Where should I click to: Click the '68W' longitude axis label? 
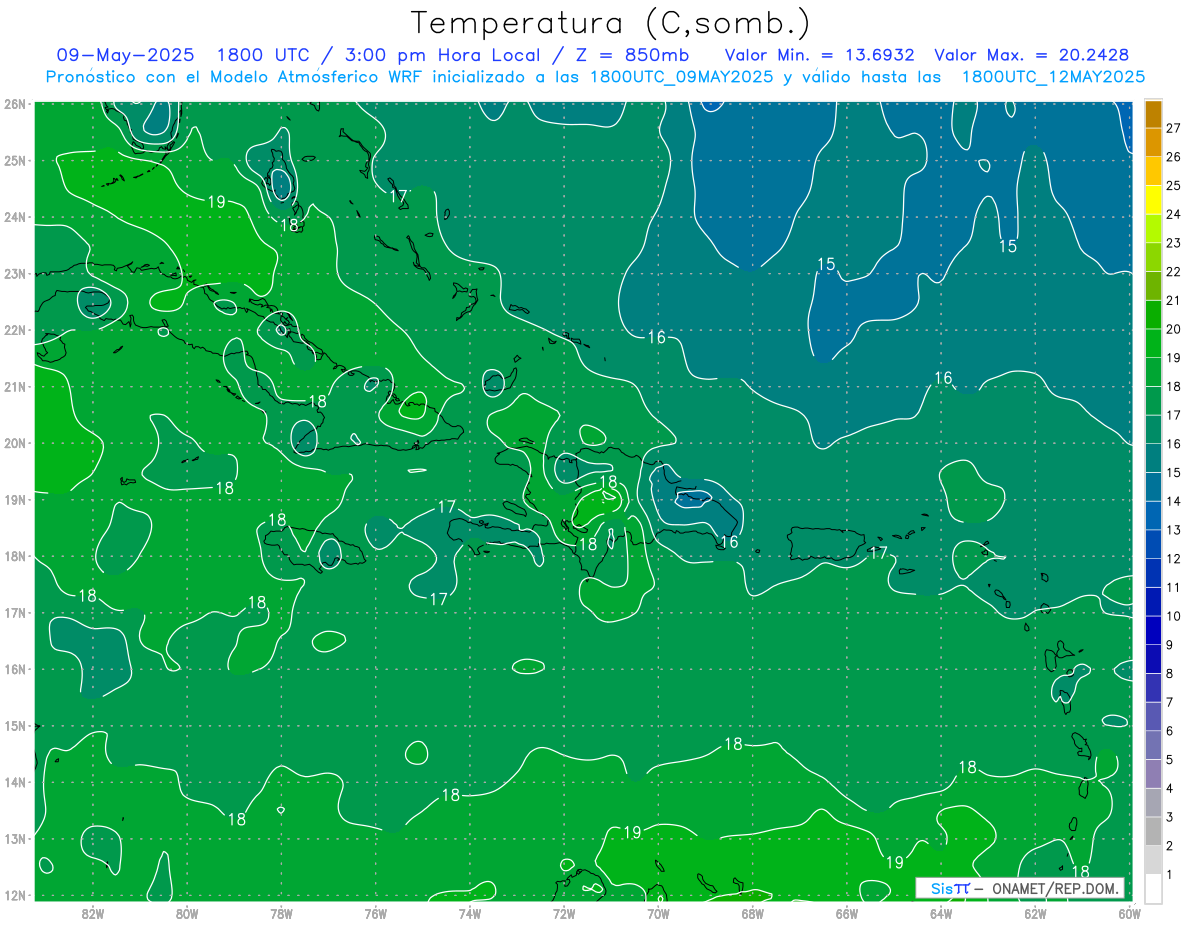[x=752, y=912]
